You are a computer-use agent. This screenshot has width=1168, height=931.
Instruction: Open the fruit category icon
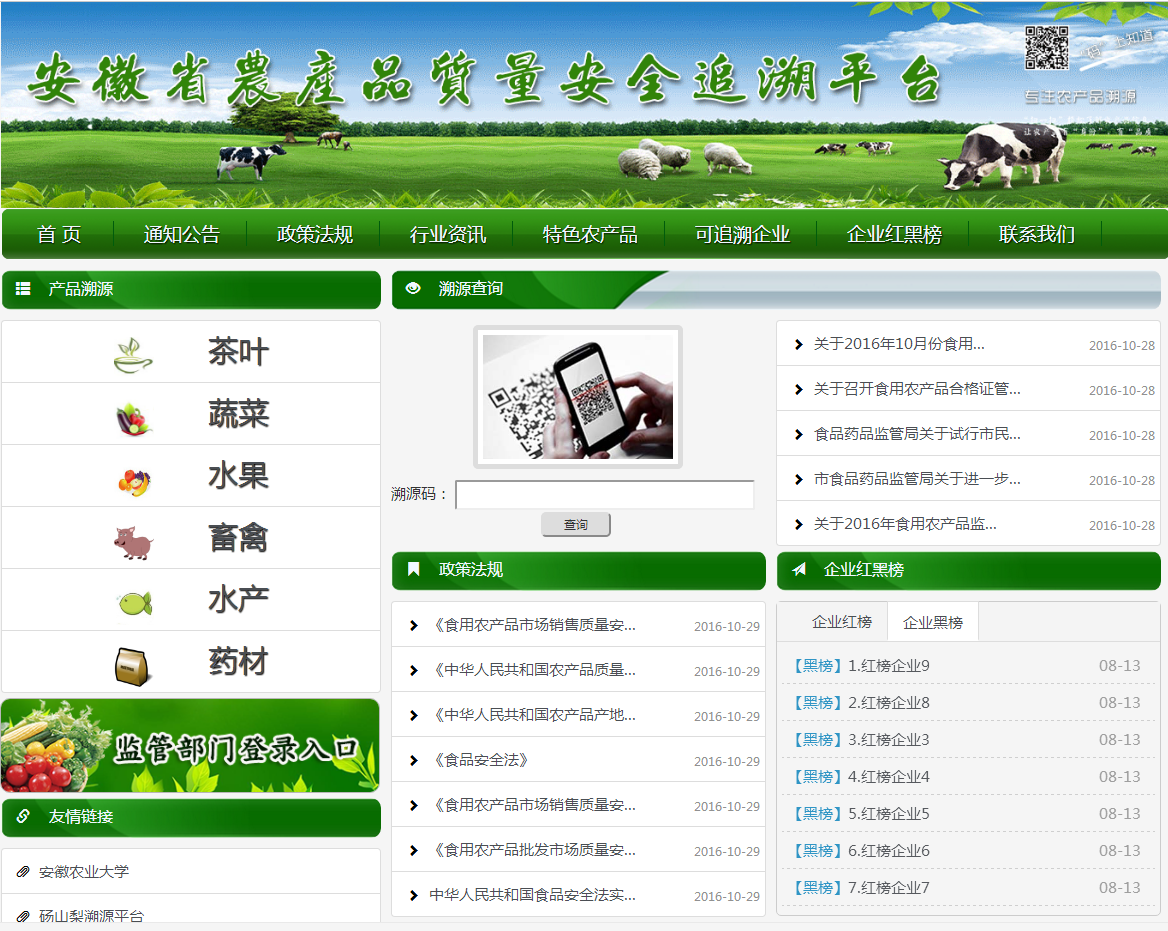tap(133, 479)
